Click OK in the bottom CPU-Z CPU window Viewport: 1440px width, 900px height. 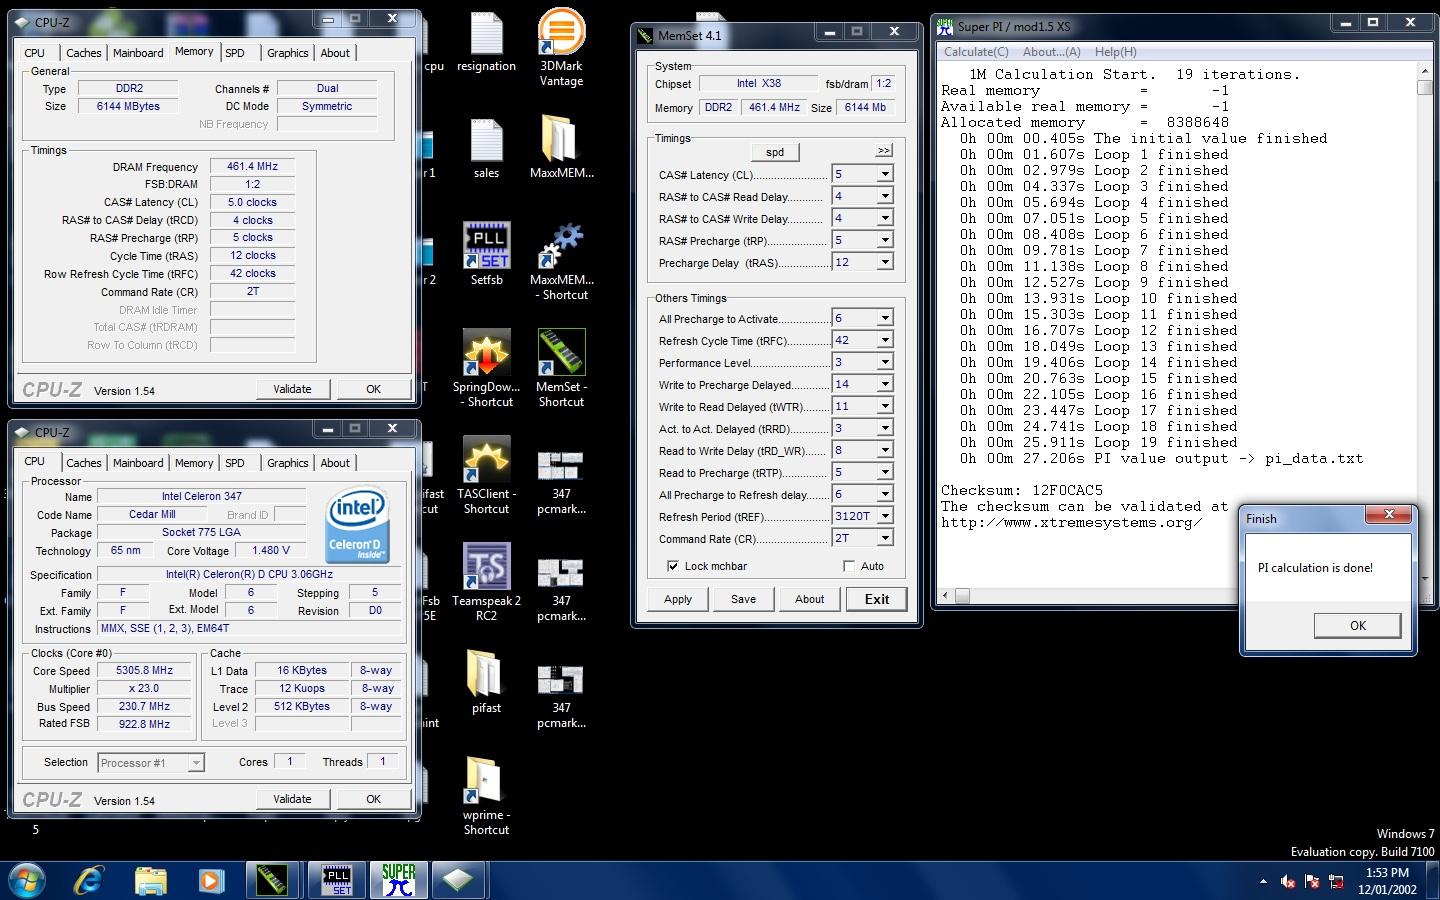(373, 799)
